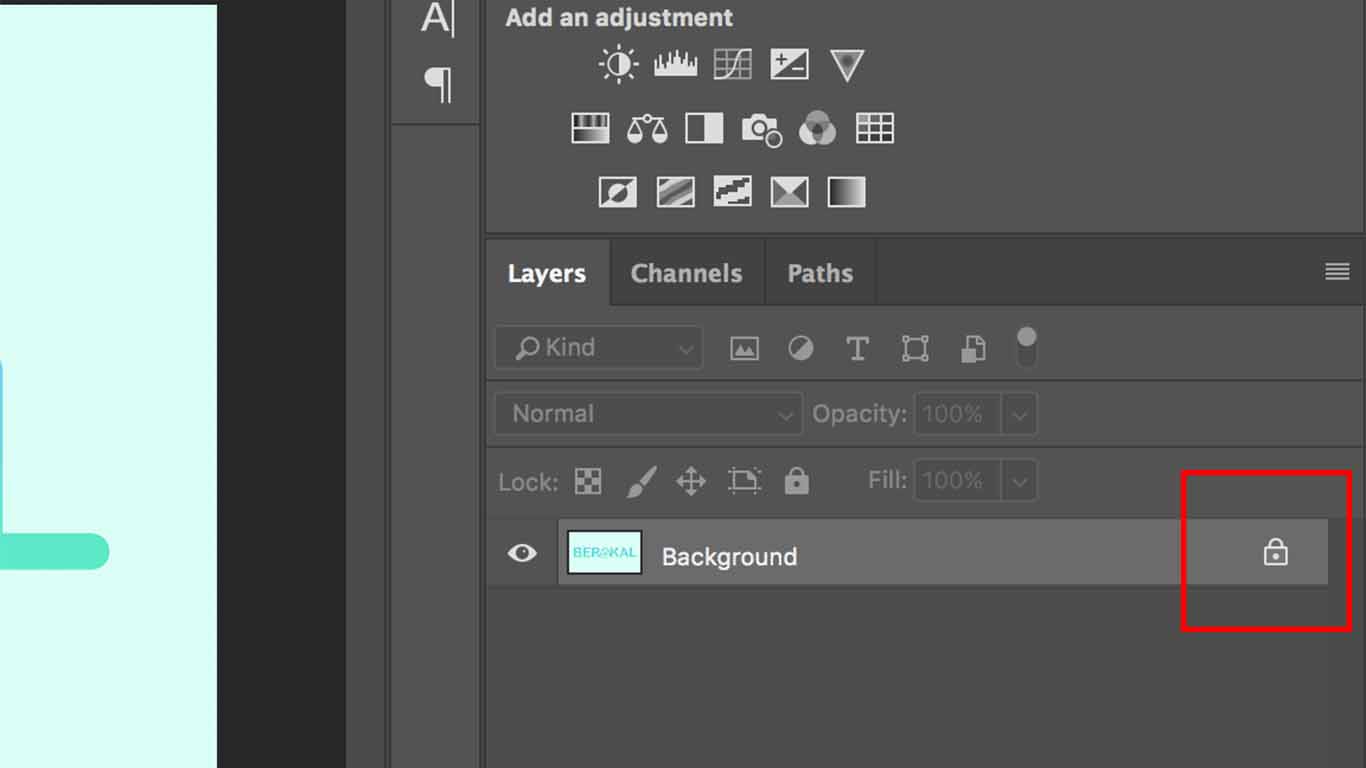Viewport: 1366px width, 768px height.
Task: Add a Curves adjustment
Action: [x=733, y=63]
